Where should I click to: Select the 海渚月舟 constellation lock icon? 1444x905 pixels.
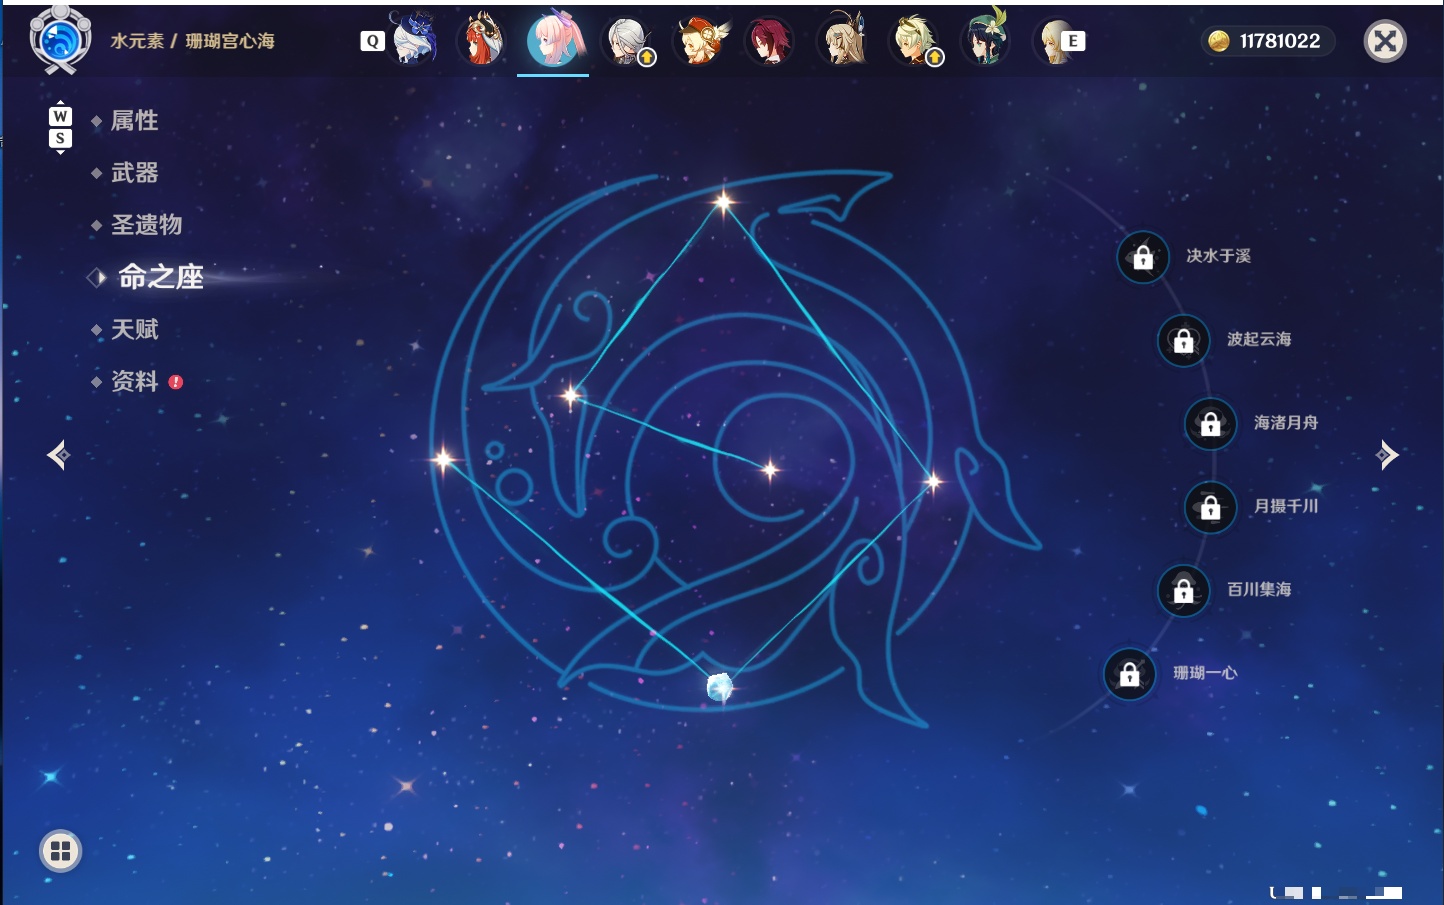pos(1211,423)
